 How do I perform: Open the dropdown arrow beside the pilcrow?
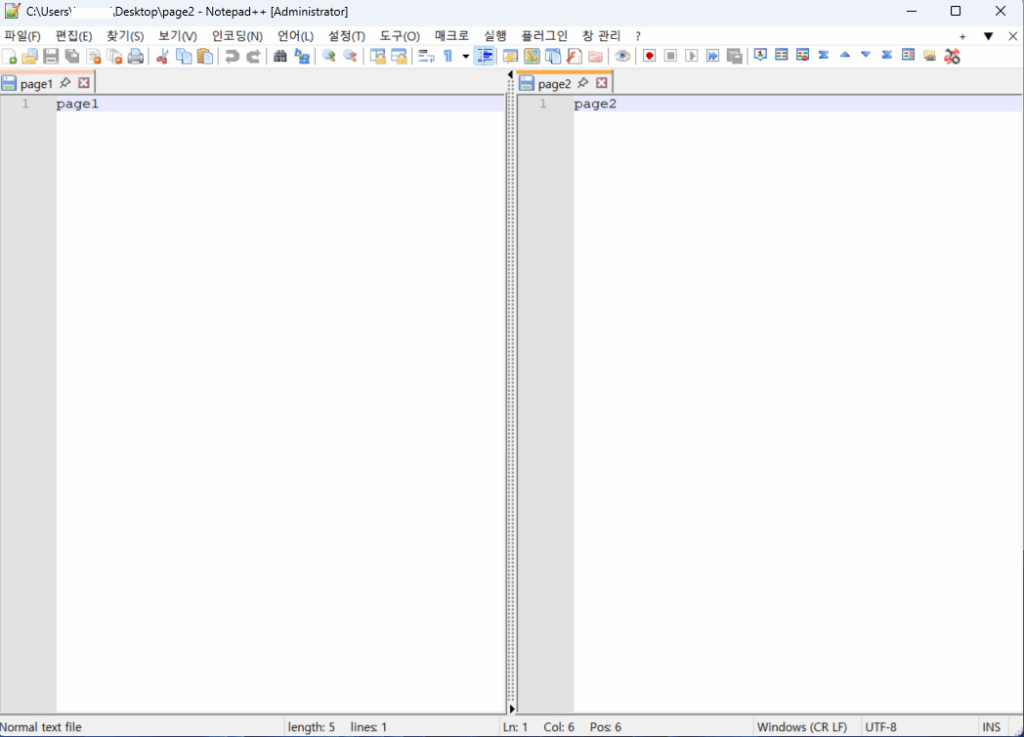click(465, 56)
